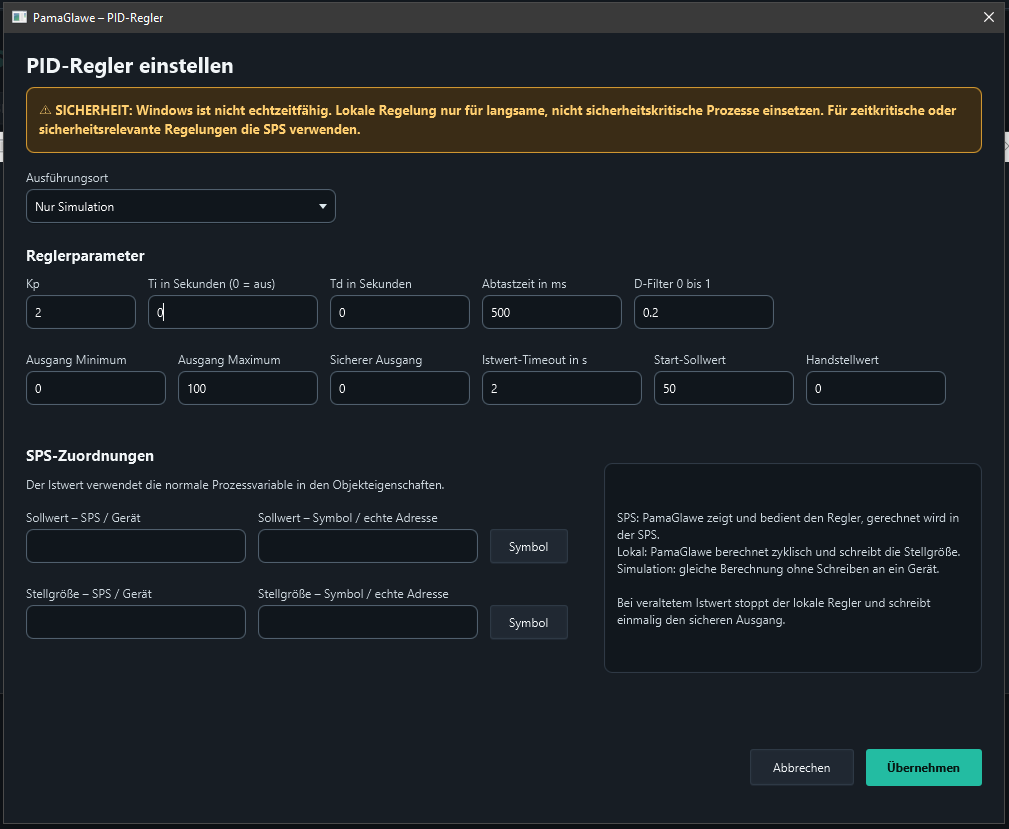Viewport: 1009px width, 829px height.
Task: Close the PID-Regler dialog window
Action: point(989,17)
